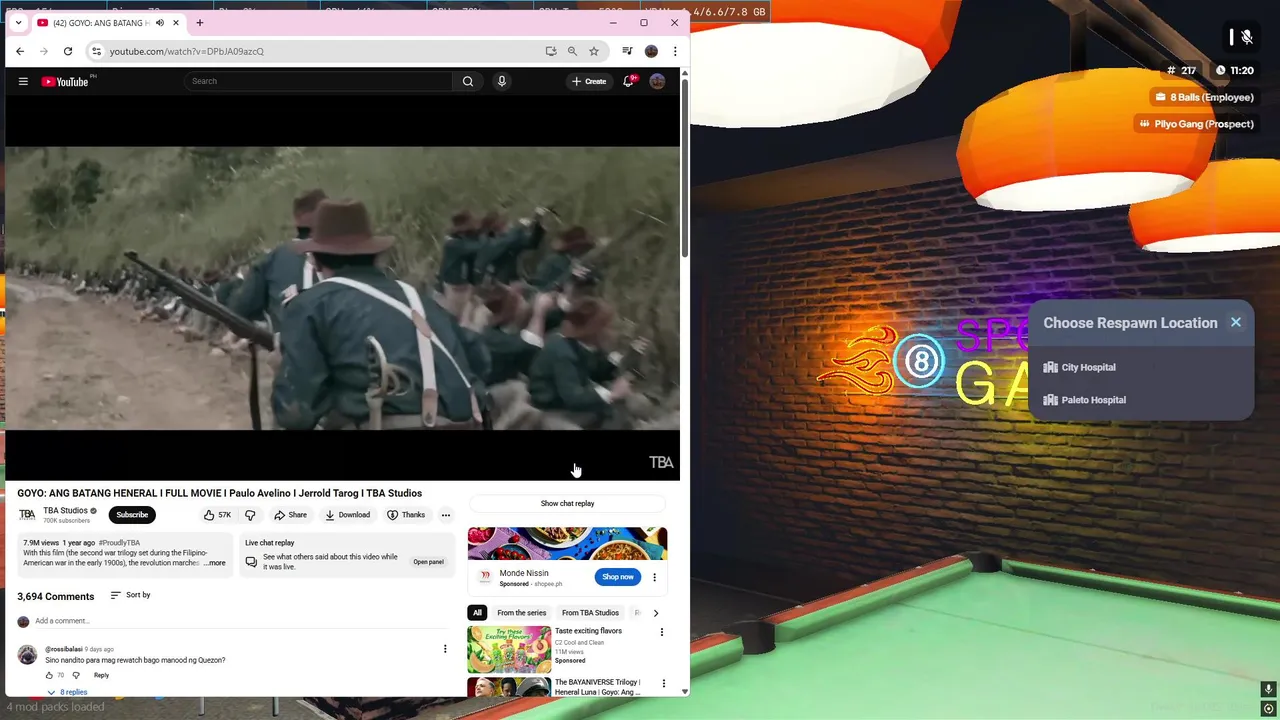The image size is (1280, 720).
Task: Go to the YouTube home logo
Action: (66, 81)
